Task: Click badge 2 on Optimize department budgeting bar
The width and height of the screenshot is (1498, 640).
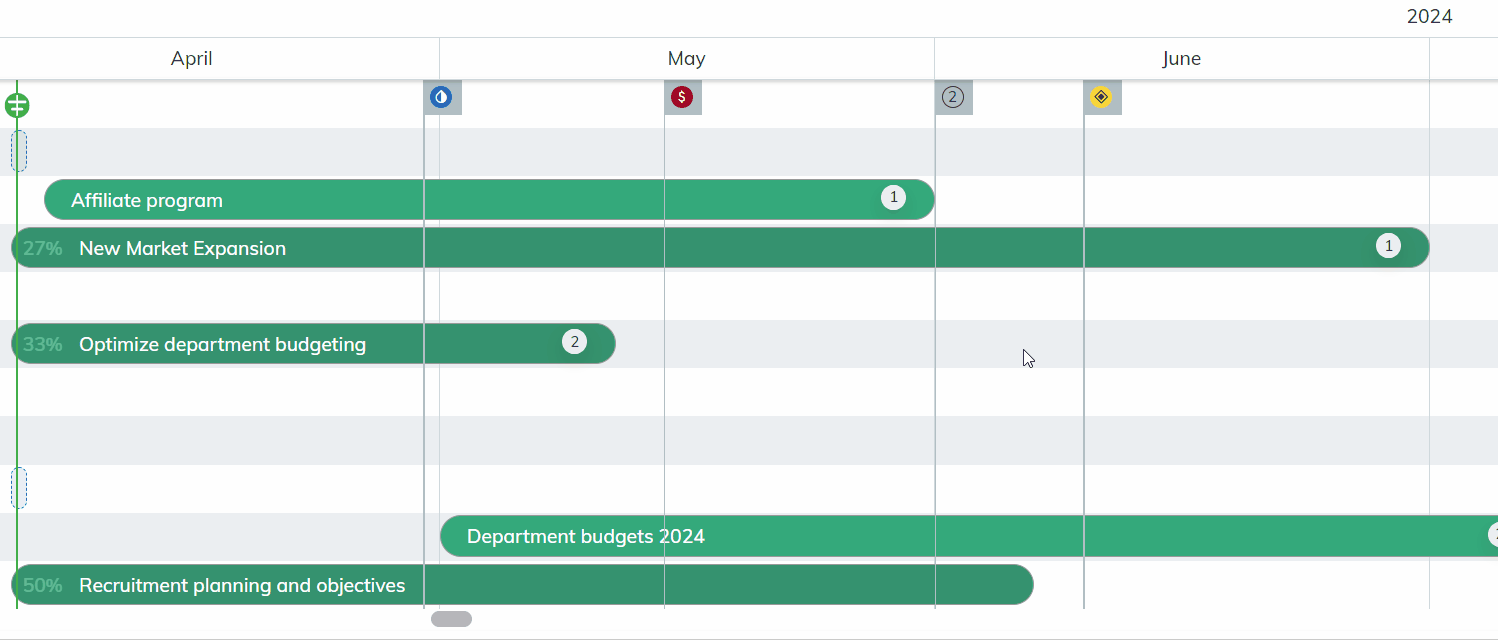Action: [574, 341]
